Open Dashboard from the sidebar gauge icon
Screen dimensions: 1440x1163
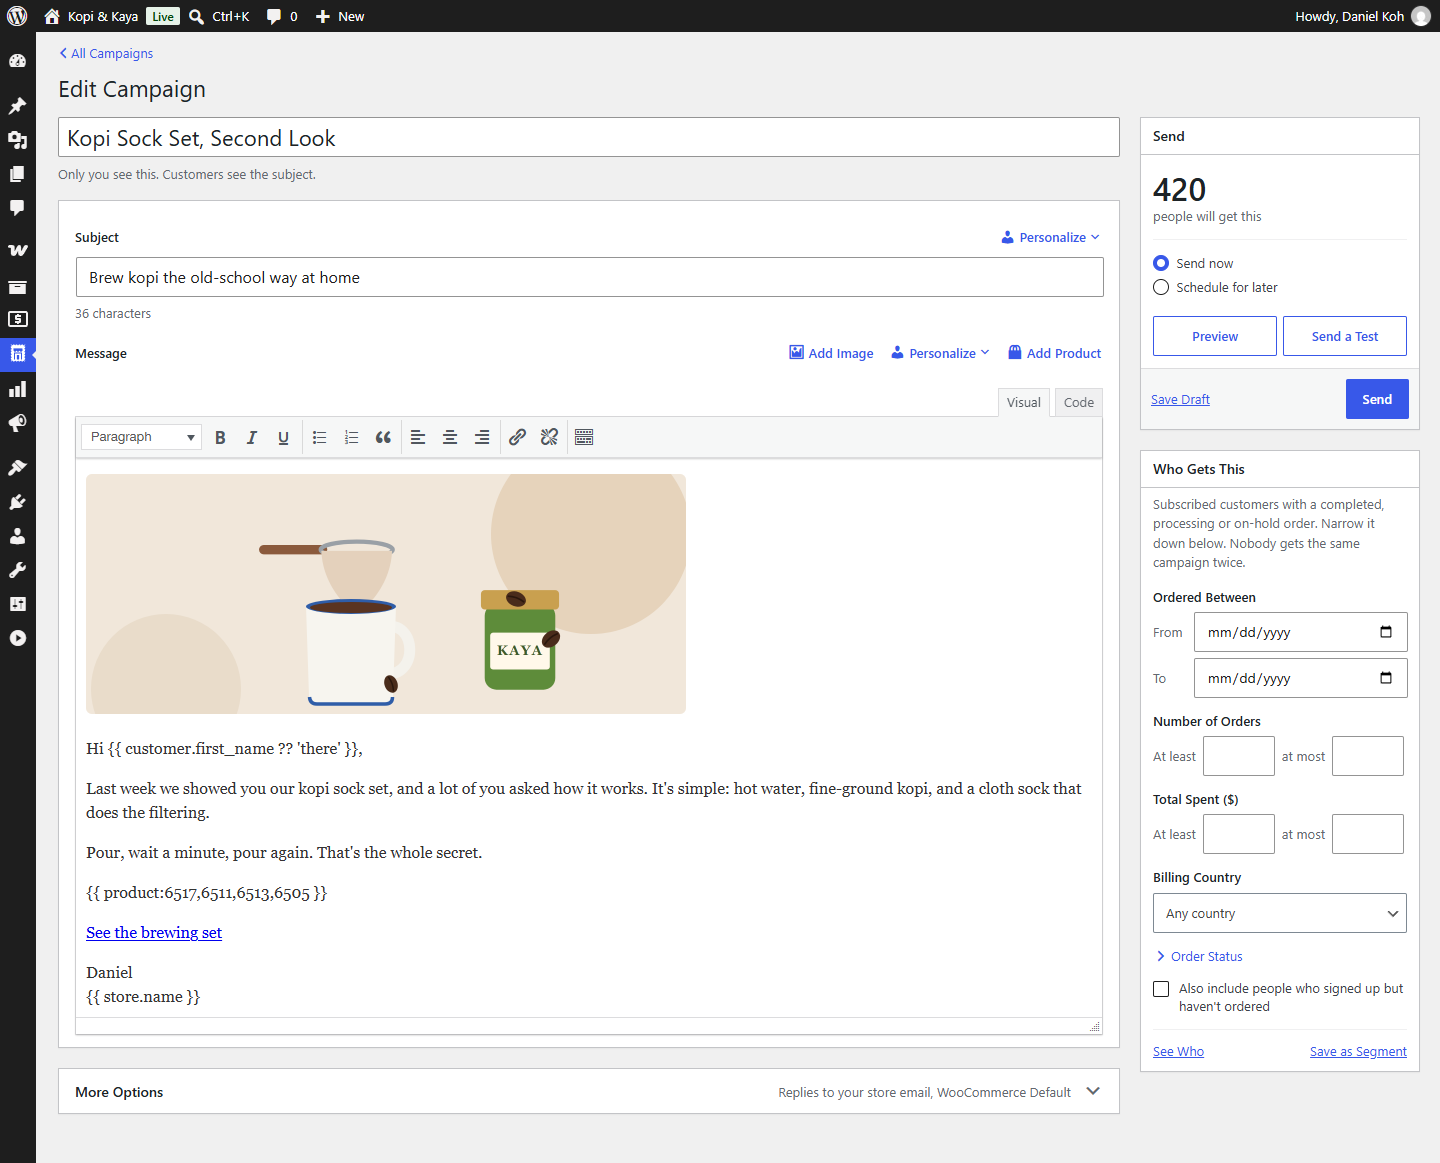(17, 61)
